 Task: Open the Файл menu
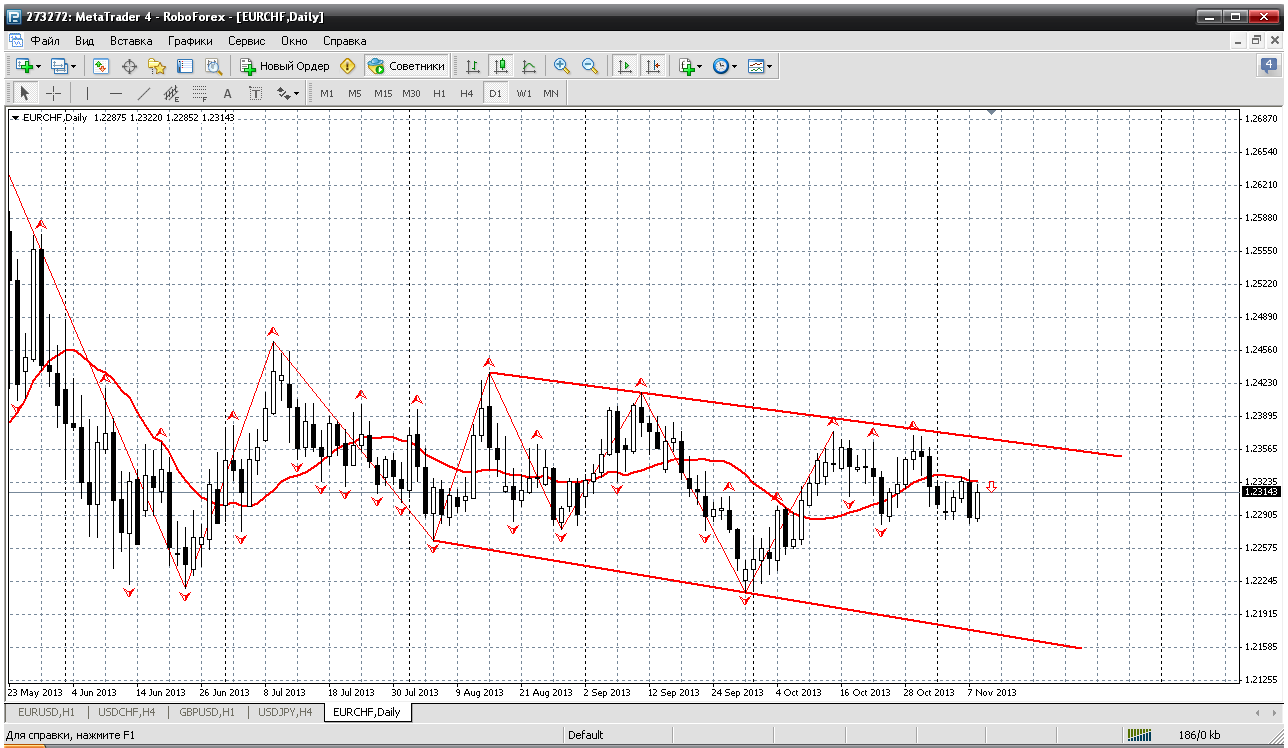click(x=45, y=41)
